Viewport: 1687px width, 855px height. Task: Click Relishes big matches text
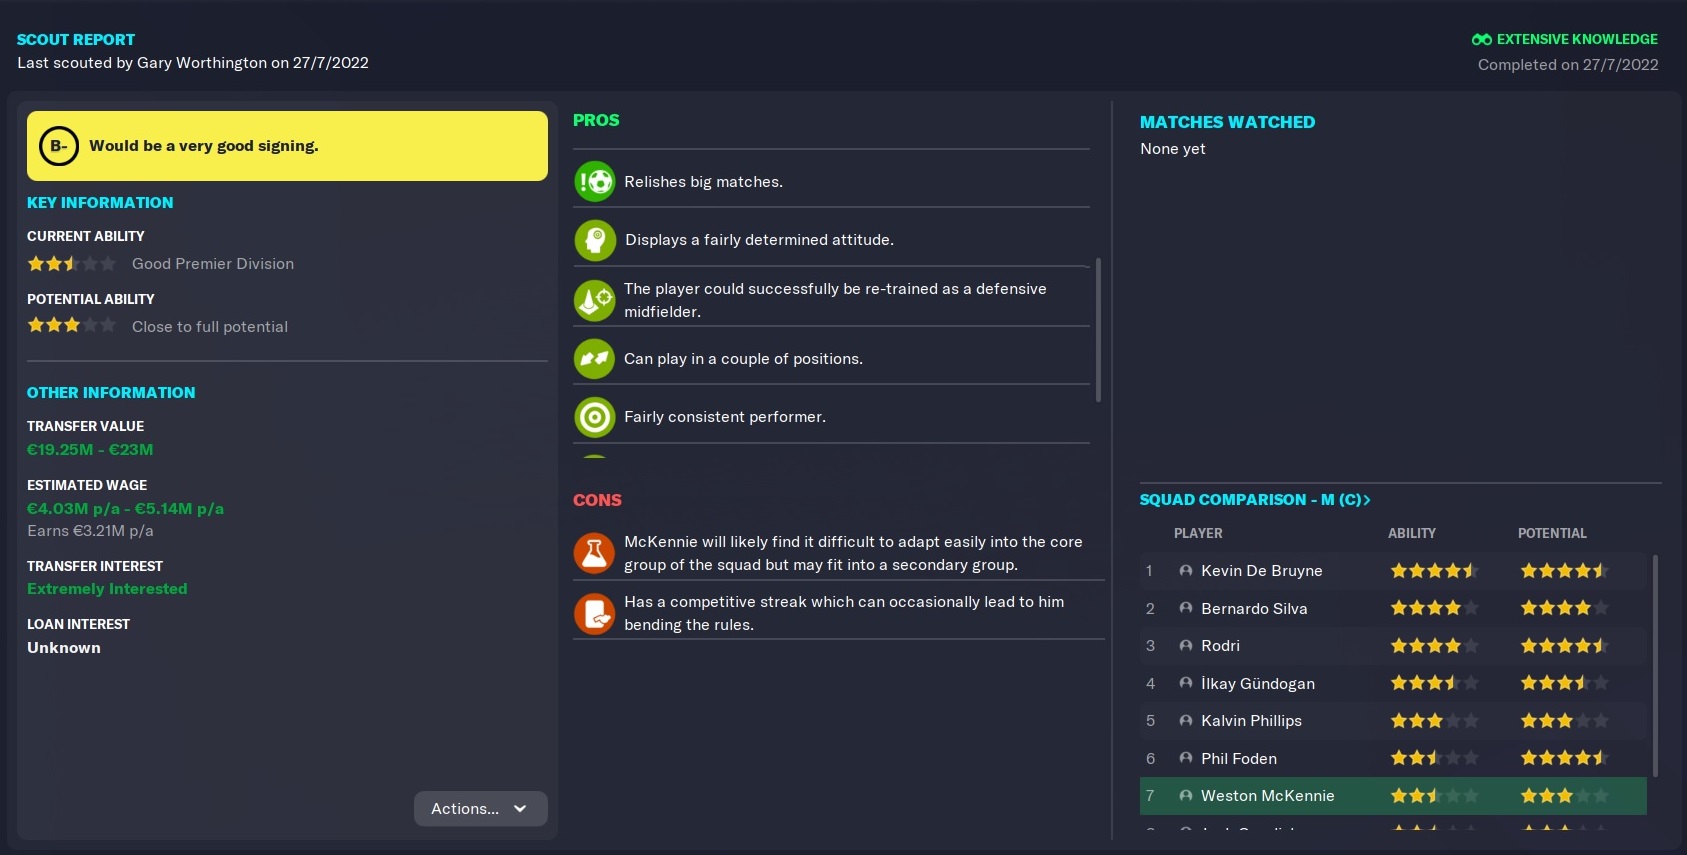704,182
